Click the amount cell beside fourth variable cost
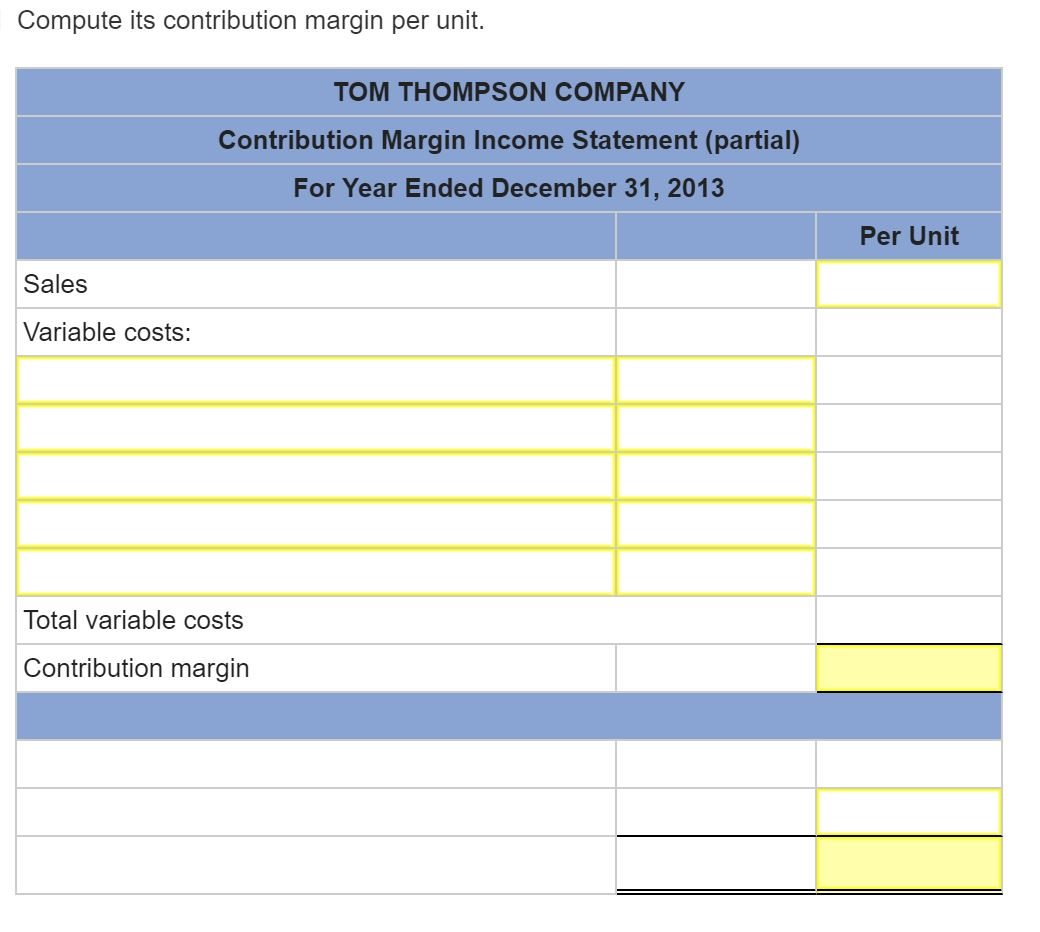1040x932 pixels. (x=715, y=524)
